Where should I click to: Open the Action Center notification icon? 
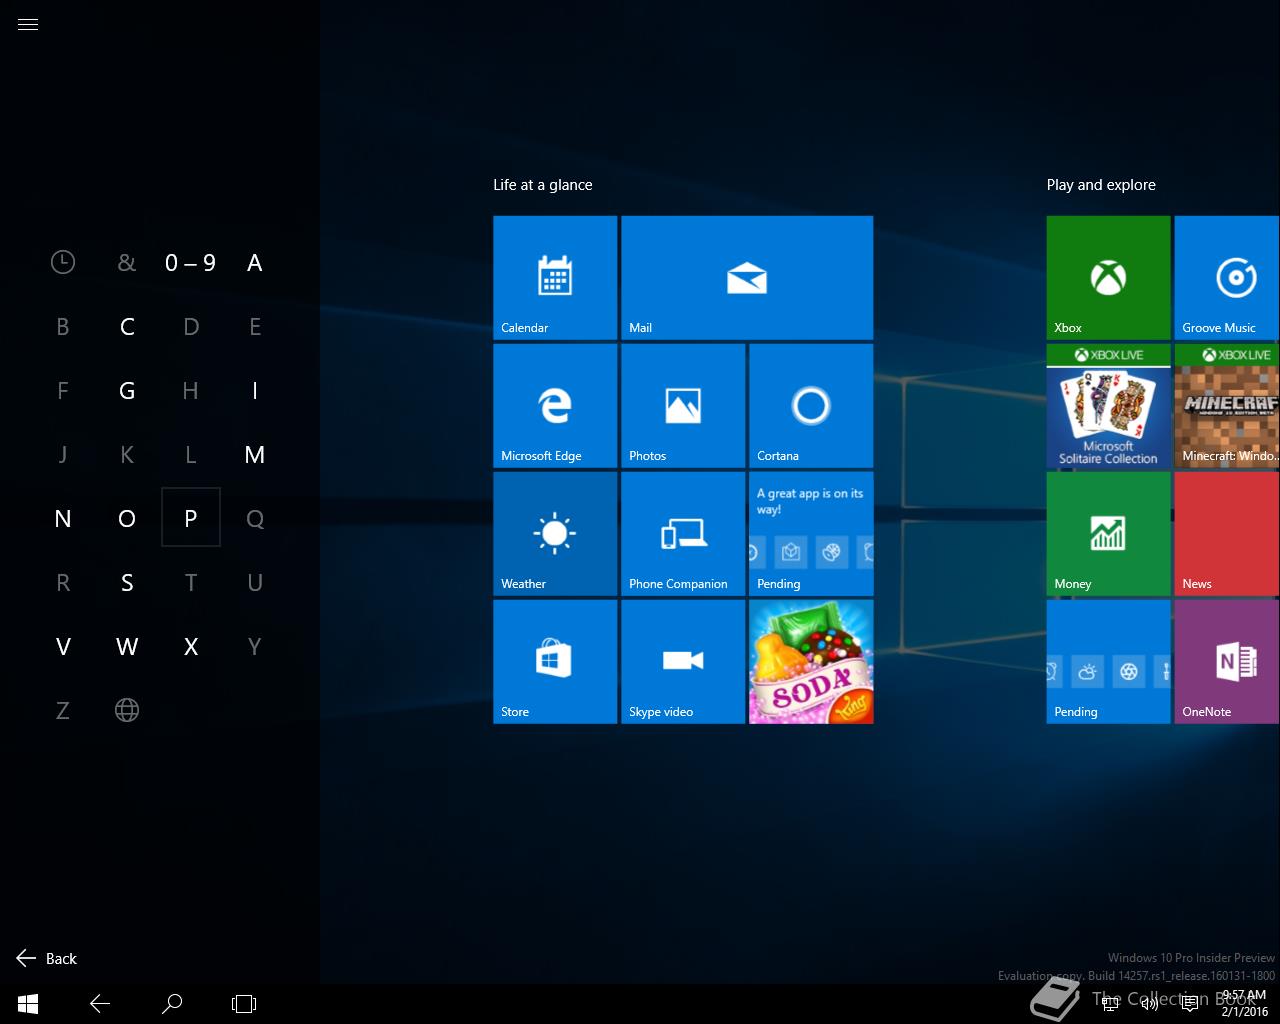coord(1190,1004)
